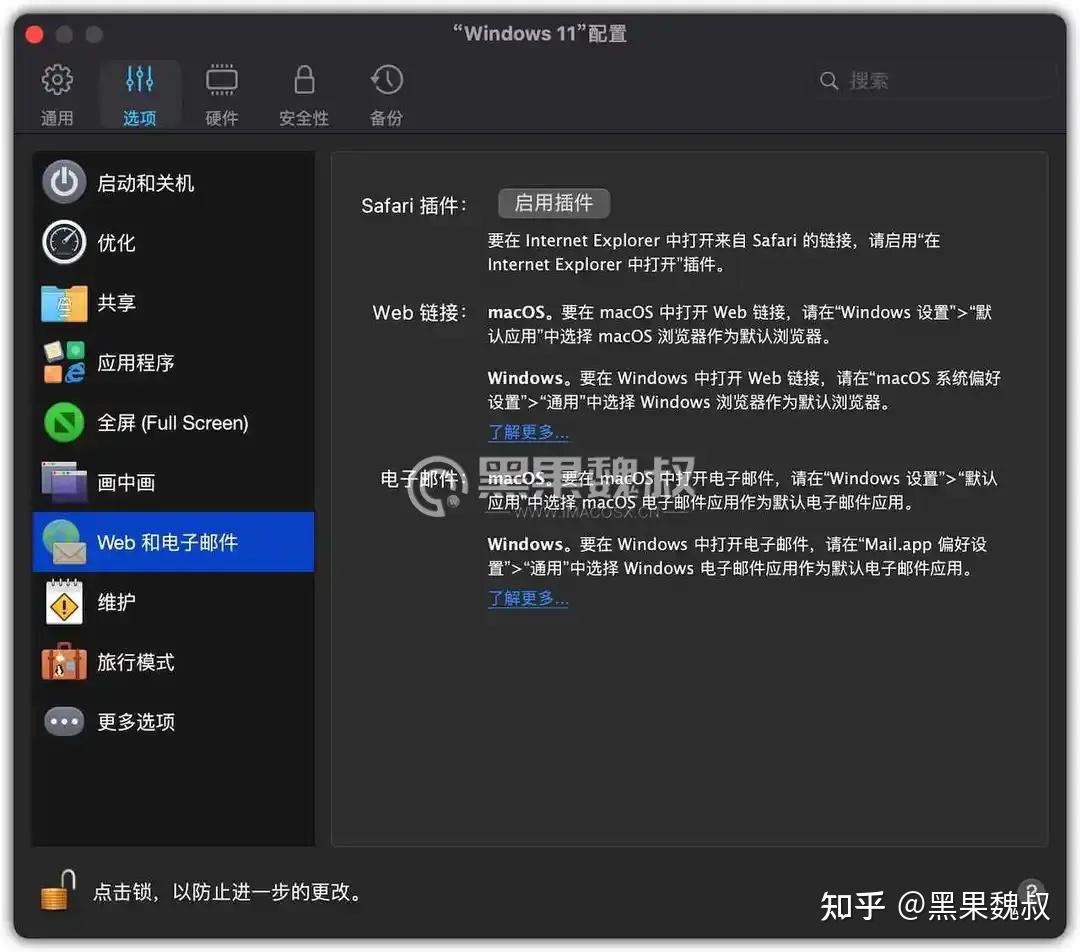The image size is (1080, 952).
Task: Open the 安全性 padlock tab icon
Action: (304, 80)
